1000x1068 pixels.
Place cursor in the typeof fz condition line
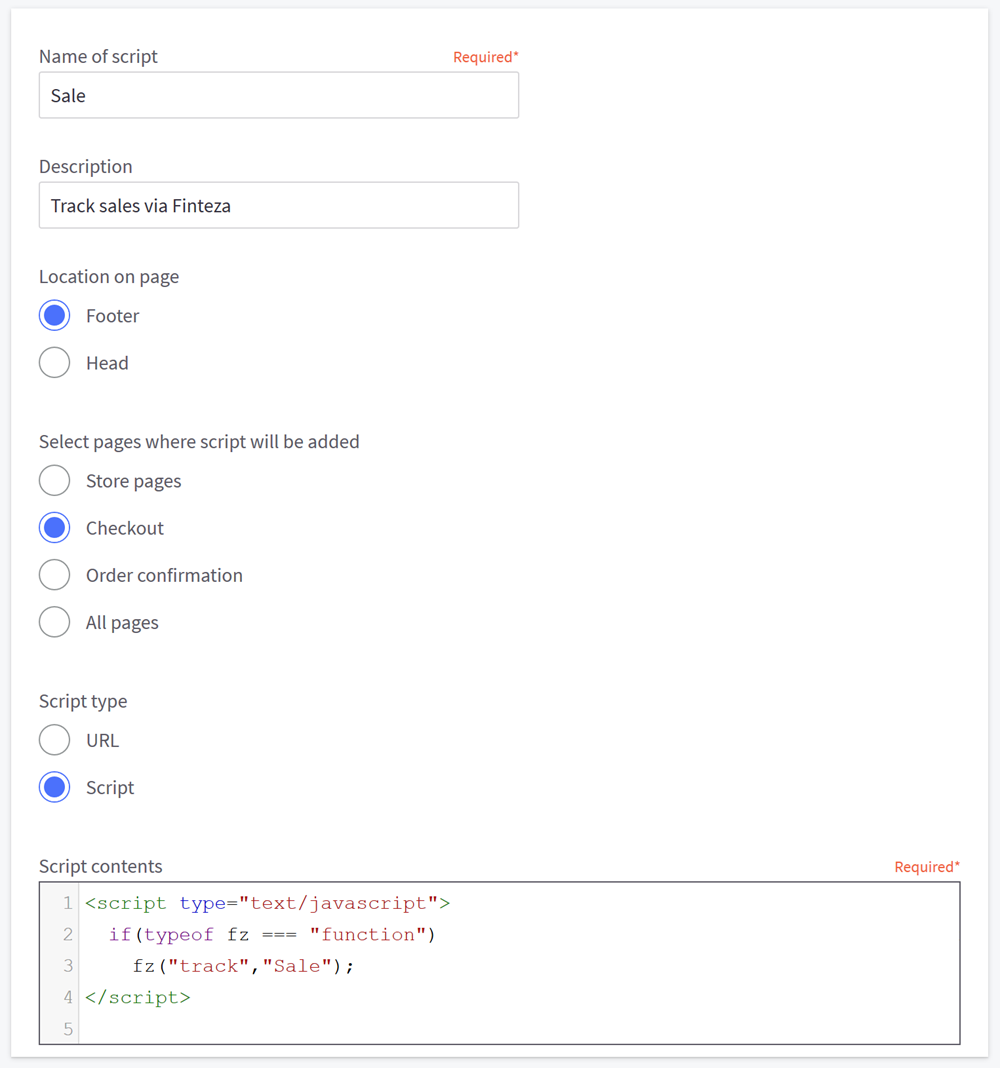pos(272,935)
